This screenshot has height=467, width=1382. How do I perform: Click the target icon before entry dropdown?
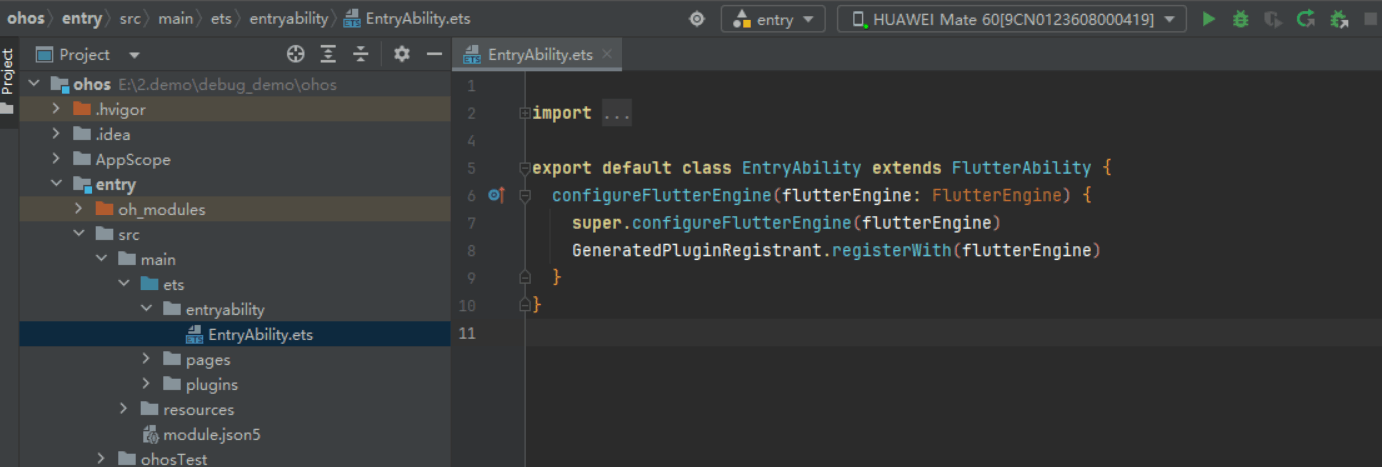pos(697,19)
